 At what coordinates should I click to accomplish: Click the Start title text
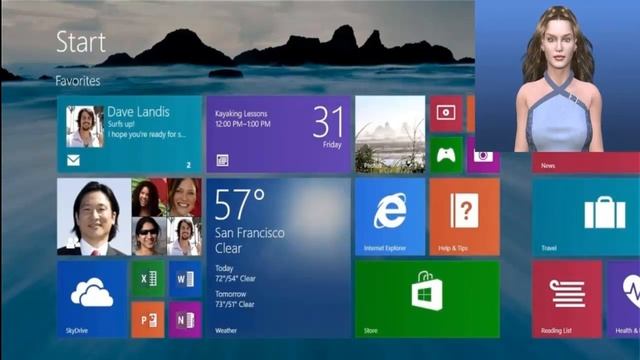tap(81, 42)
